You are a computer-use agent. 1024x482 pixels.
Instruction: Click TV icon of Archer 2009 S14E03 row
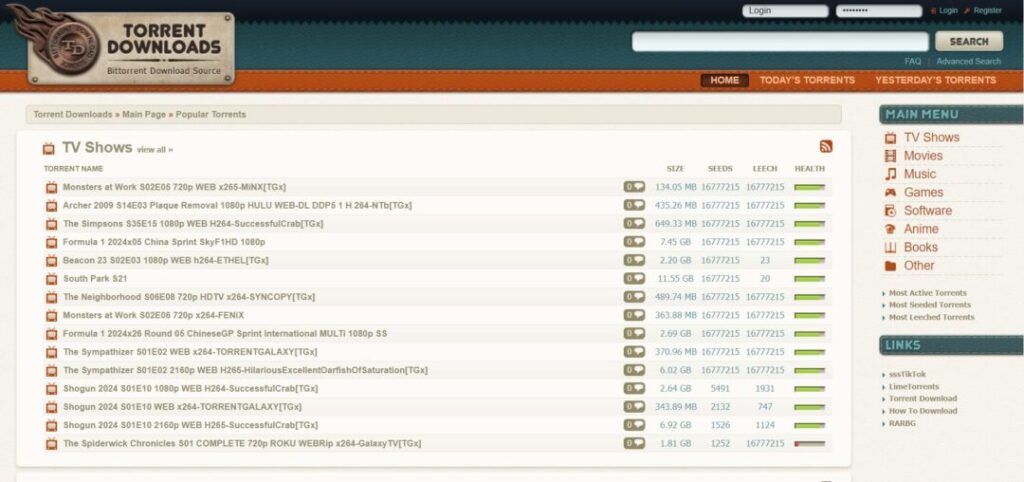tap(52, 206)
